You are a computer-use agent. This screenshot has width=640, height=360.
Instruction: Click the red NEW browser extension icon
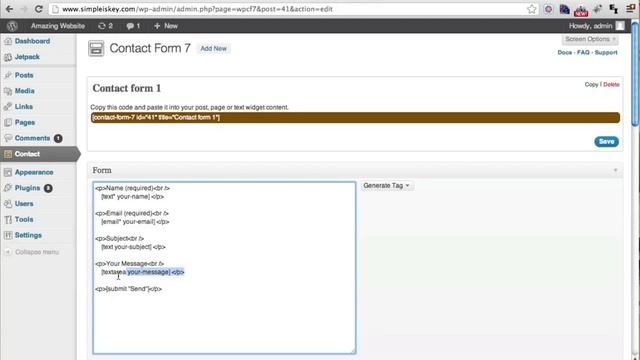tap(581, 10)
